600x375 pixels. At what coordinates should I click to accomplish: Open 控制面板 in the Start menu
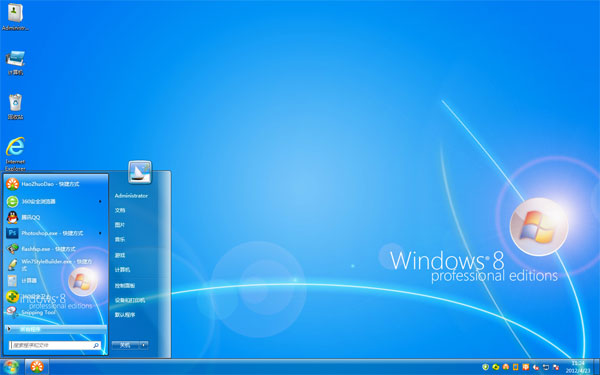(125, 285)
